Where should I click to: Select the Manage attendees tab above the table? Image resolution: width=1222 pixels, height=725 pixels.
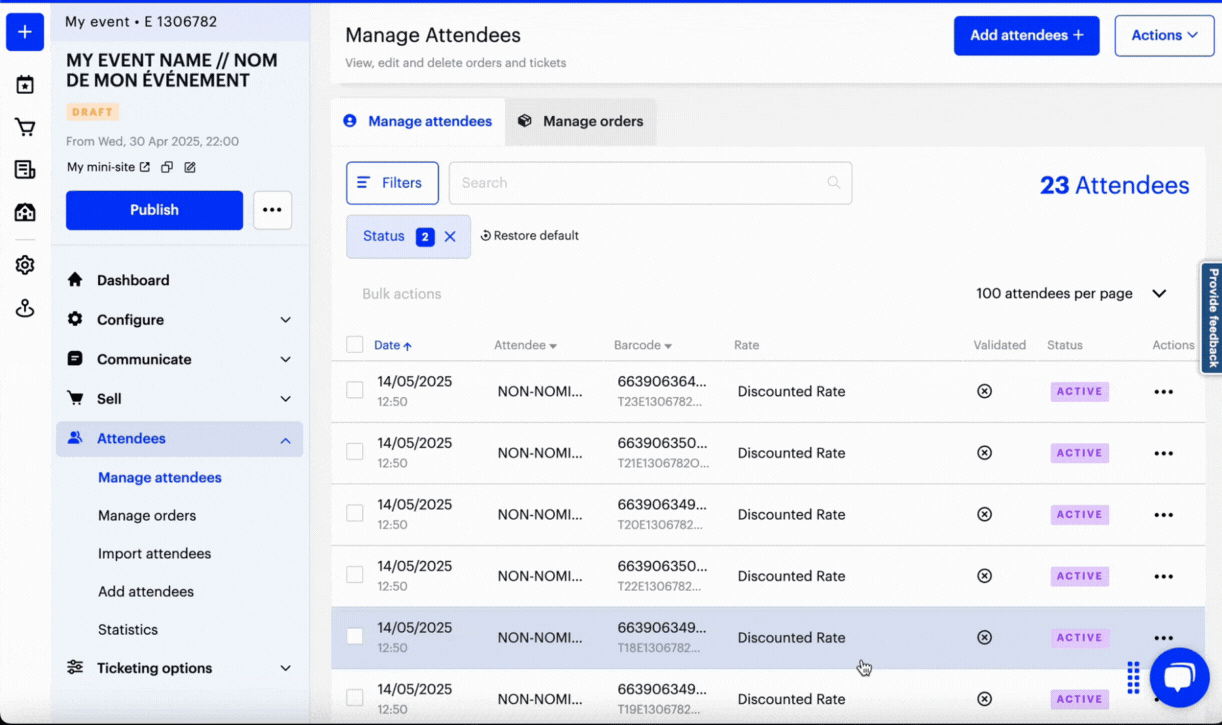[418, 121]
